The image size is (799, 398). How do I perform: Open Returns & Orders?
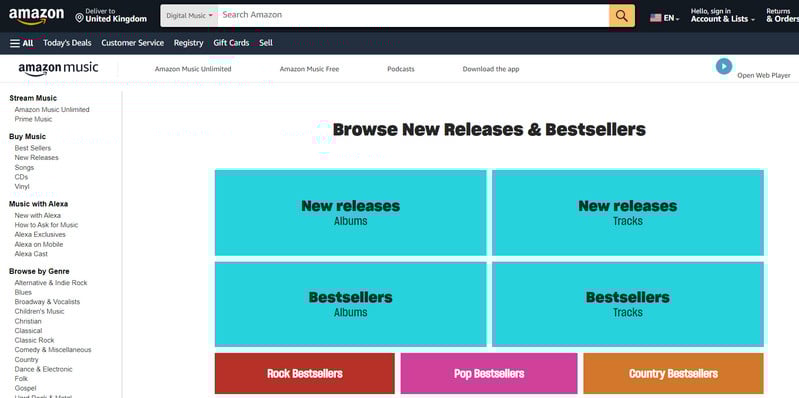click(782, 15)
